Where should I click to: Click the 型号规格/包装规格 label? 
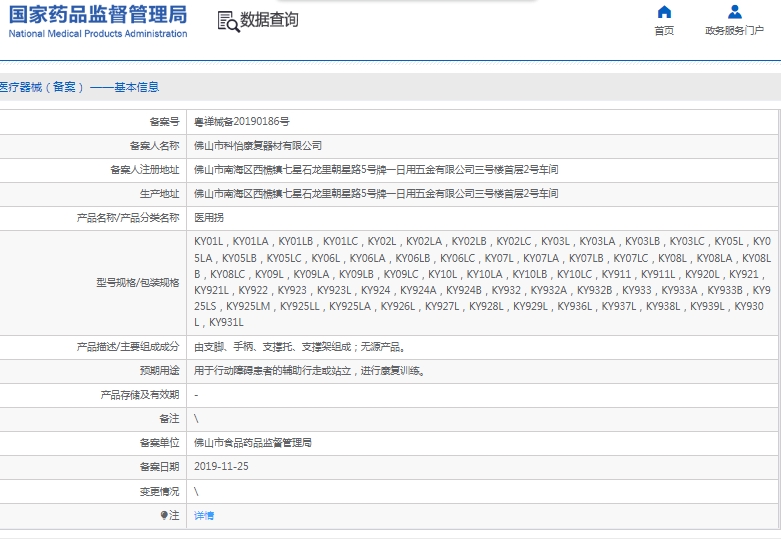pyautogui.click(x=137, y=283)
